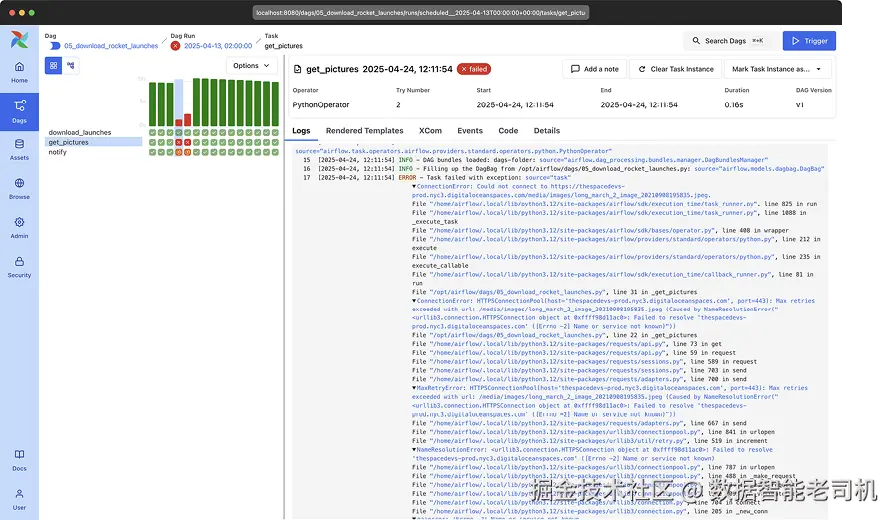Open the Mark Task Instance as dropdown
Viewport: 894px width, 520px height.
[x=778, y=69]
